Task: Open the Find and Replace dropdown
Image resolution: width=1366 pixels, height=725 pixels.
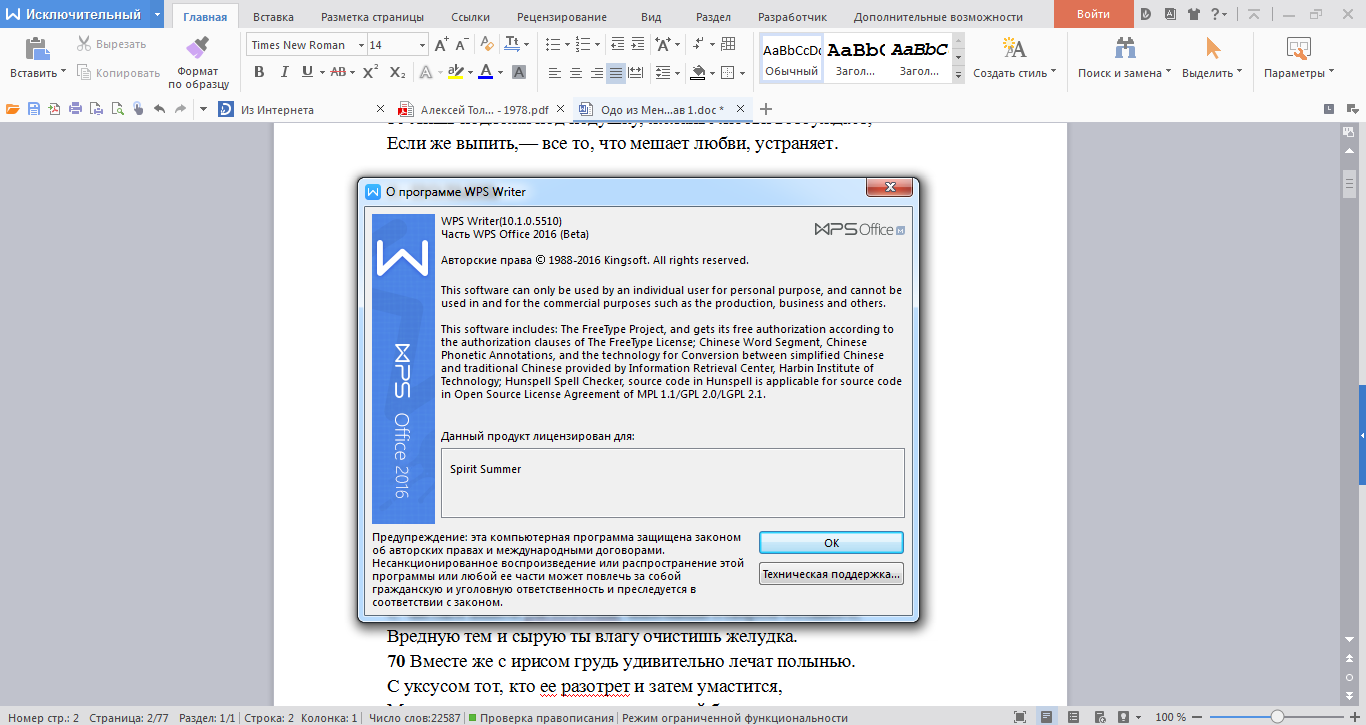Action: (x=1169, y=73)
